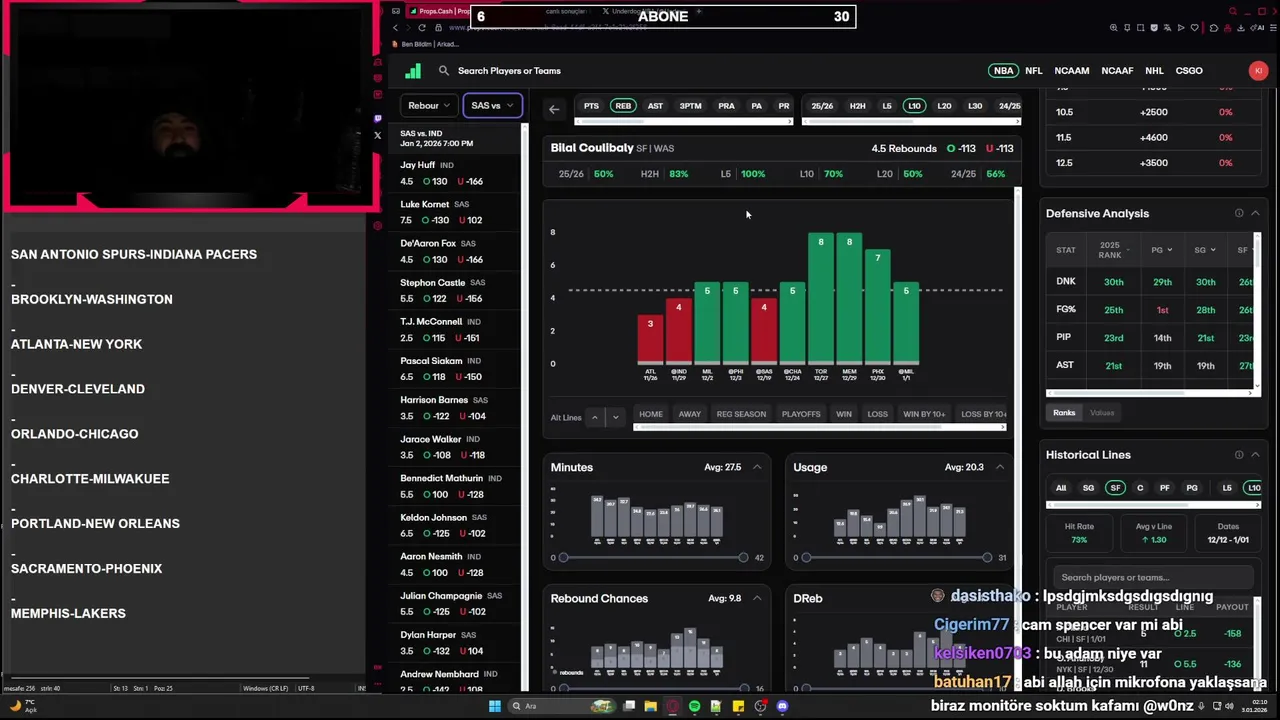This screenshot has width=1280, height=720.
Task: Apply the HOME game filter
Action: coord(651,414)
